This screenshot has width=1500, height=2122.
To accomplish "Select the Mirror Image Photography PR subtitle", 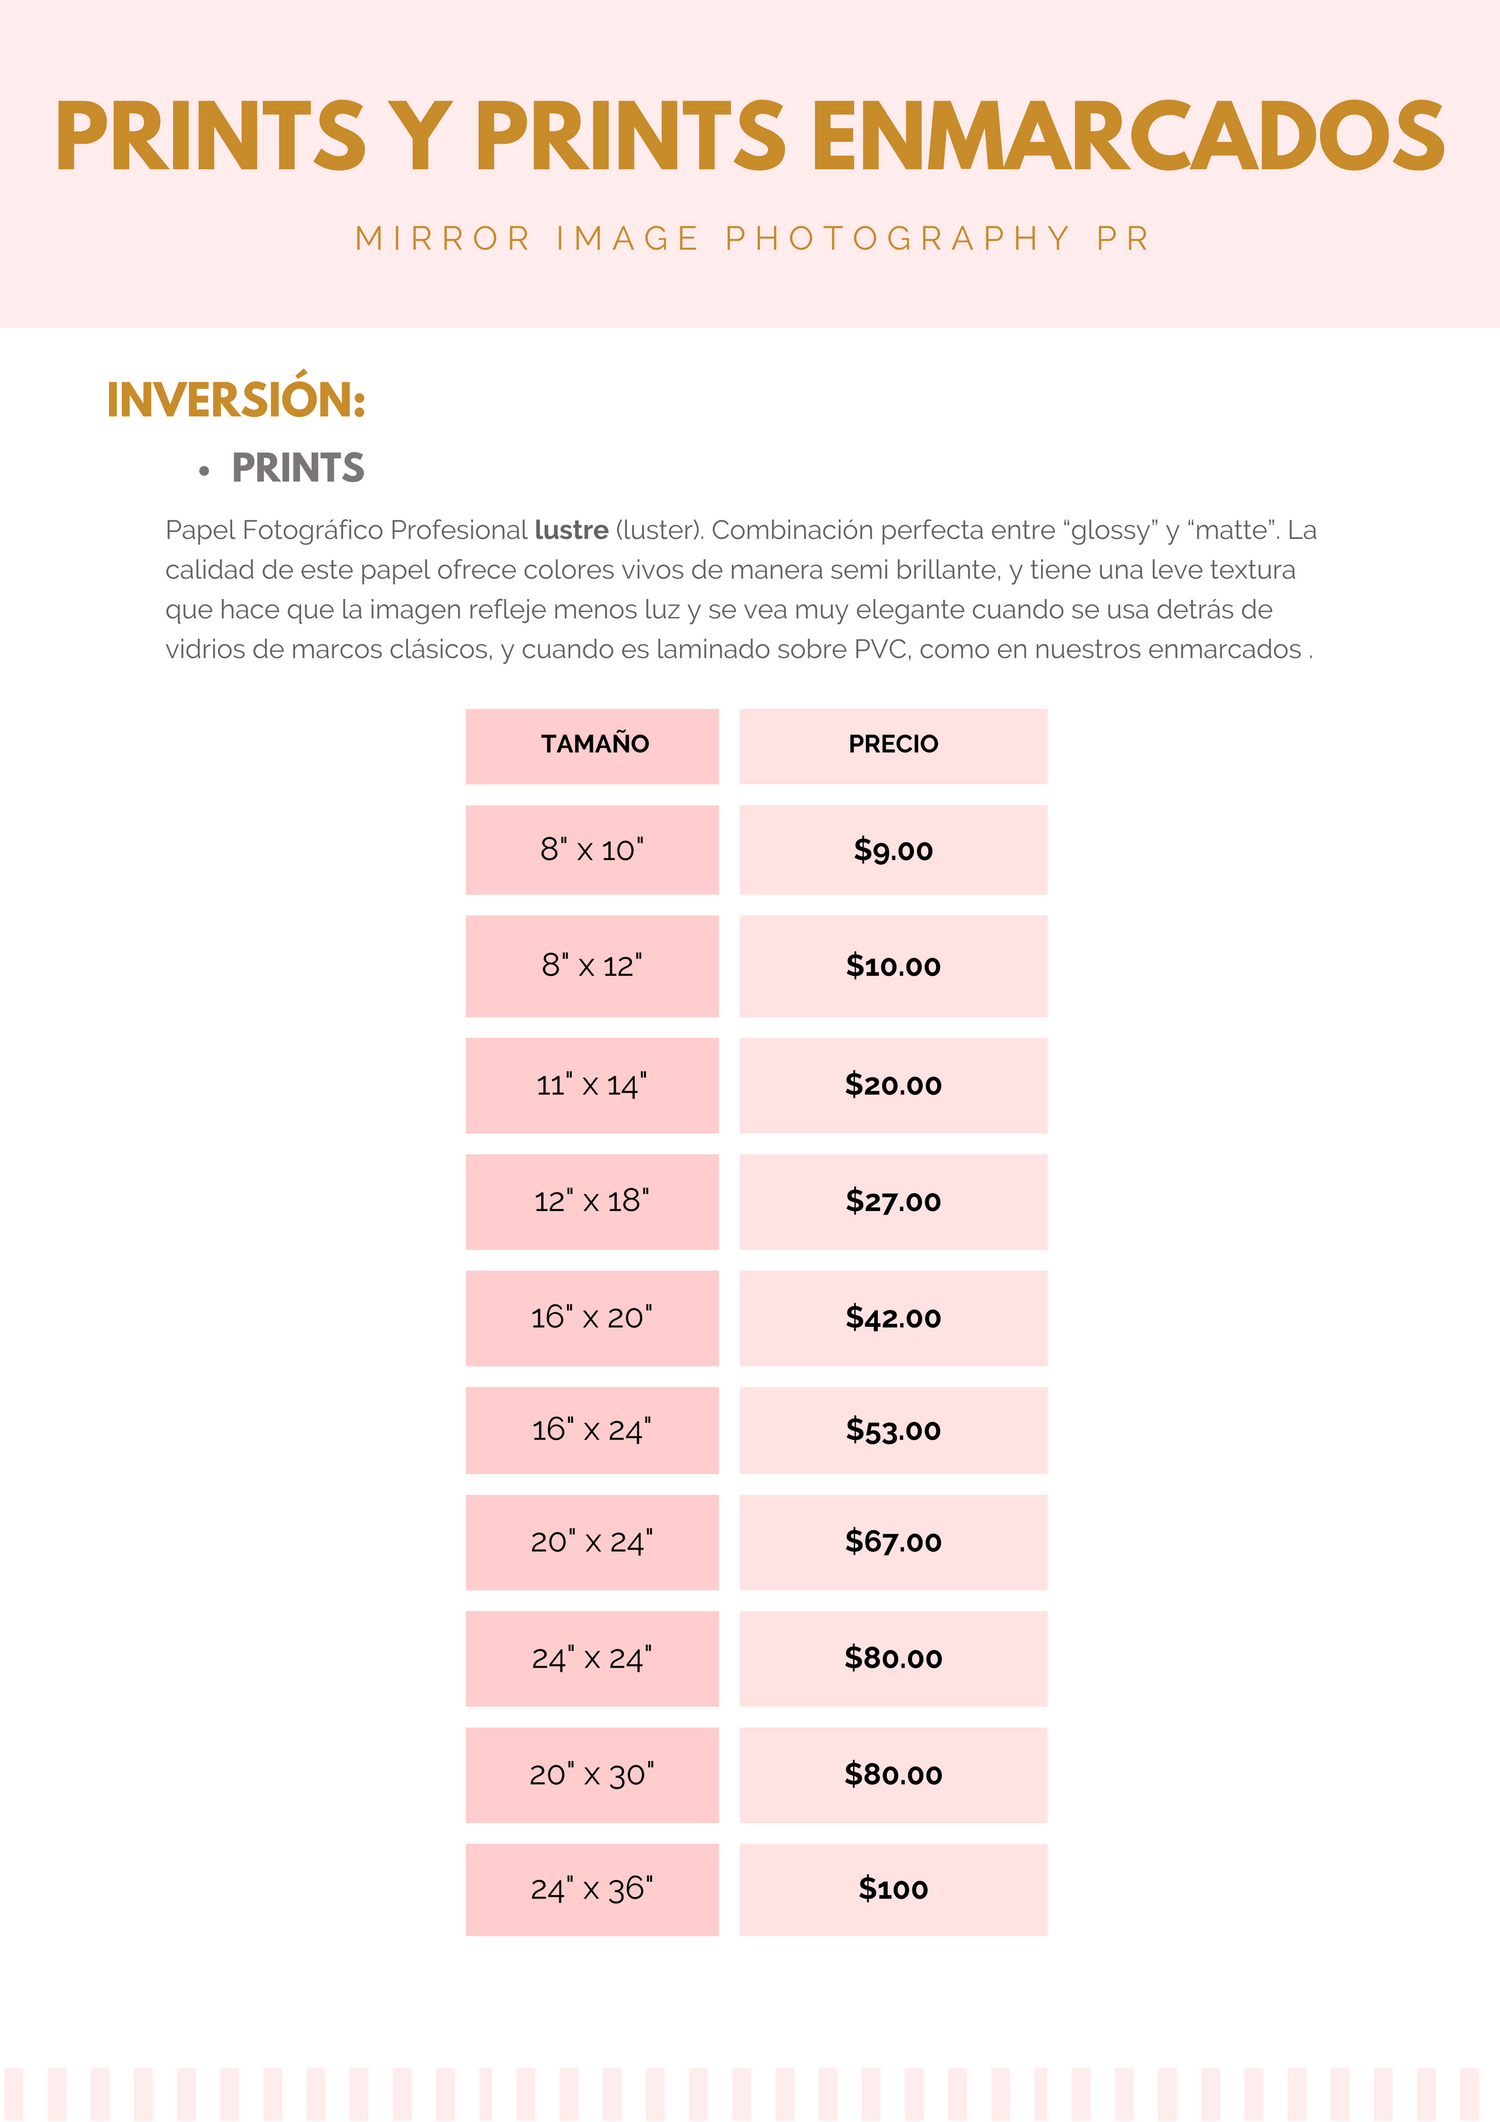I will click(754, 239).
